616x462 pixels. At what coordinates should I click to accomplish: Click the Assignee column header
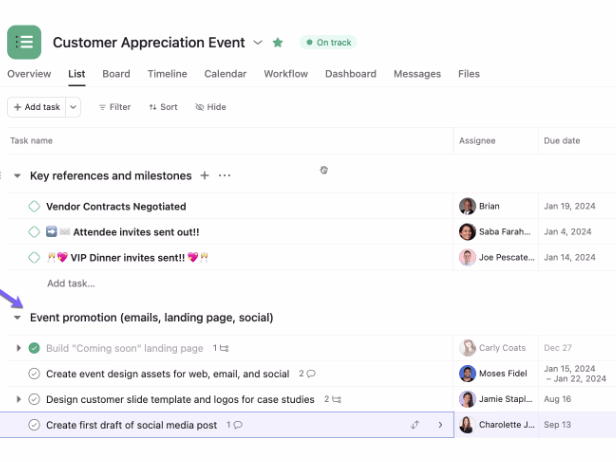click(477, 141)
